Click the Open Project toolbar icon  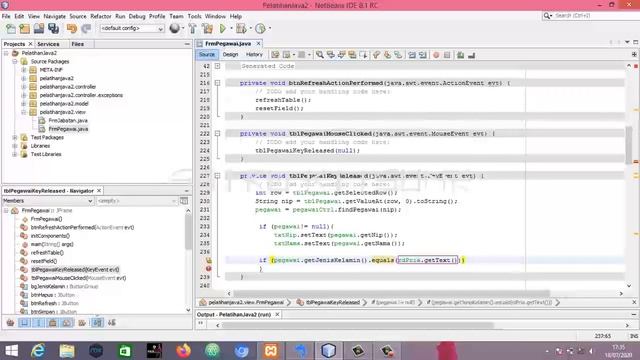click(x=39, y=29)
